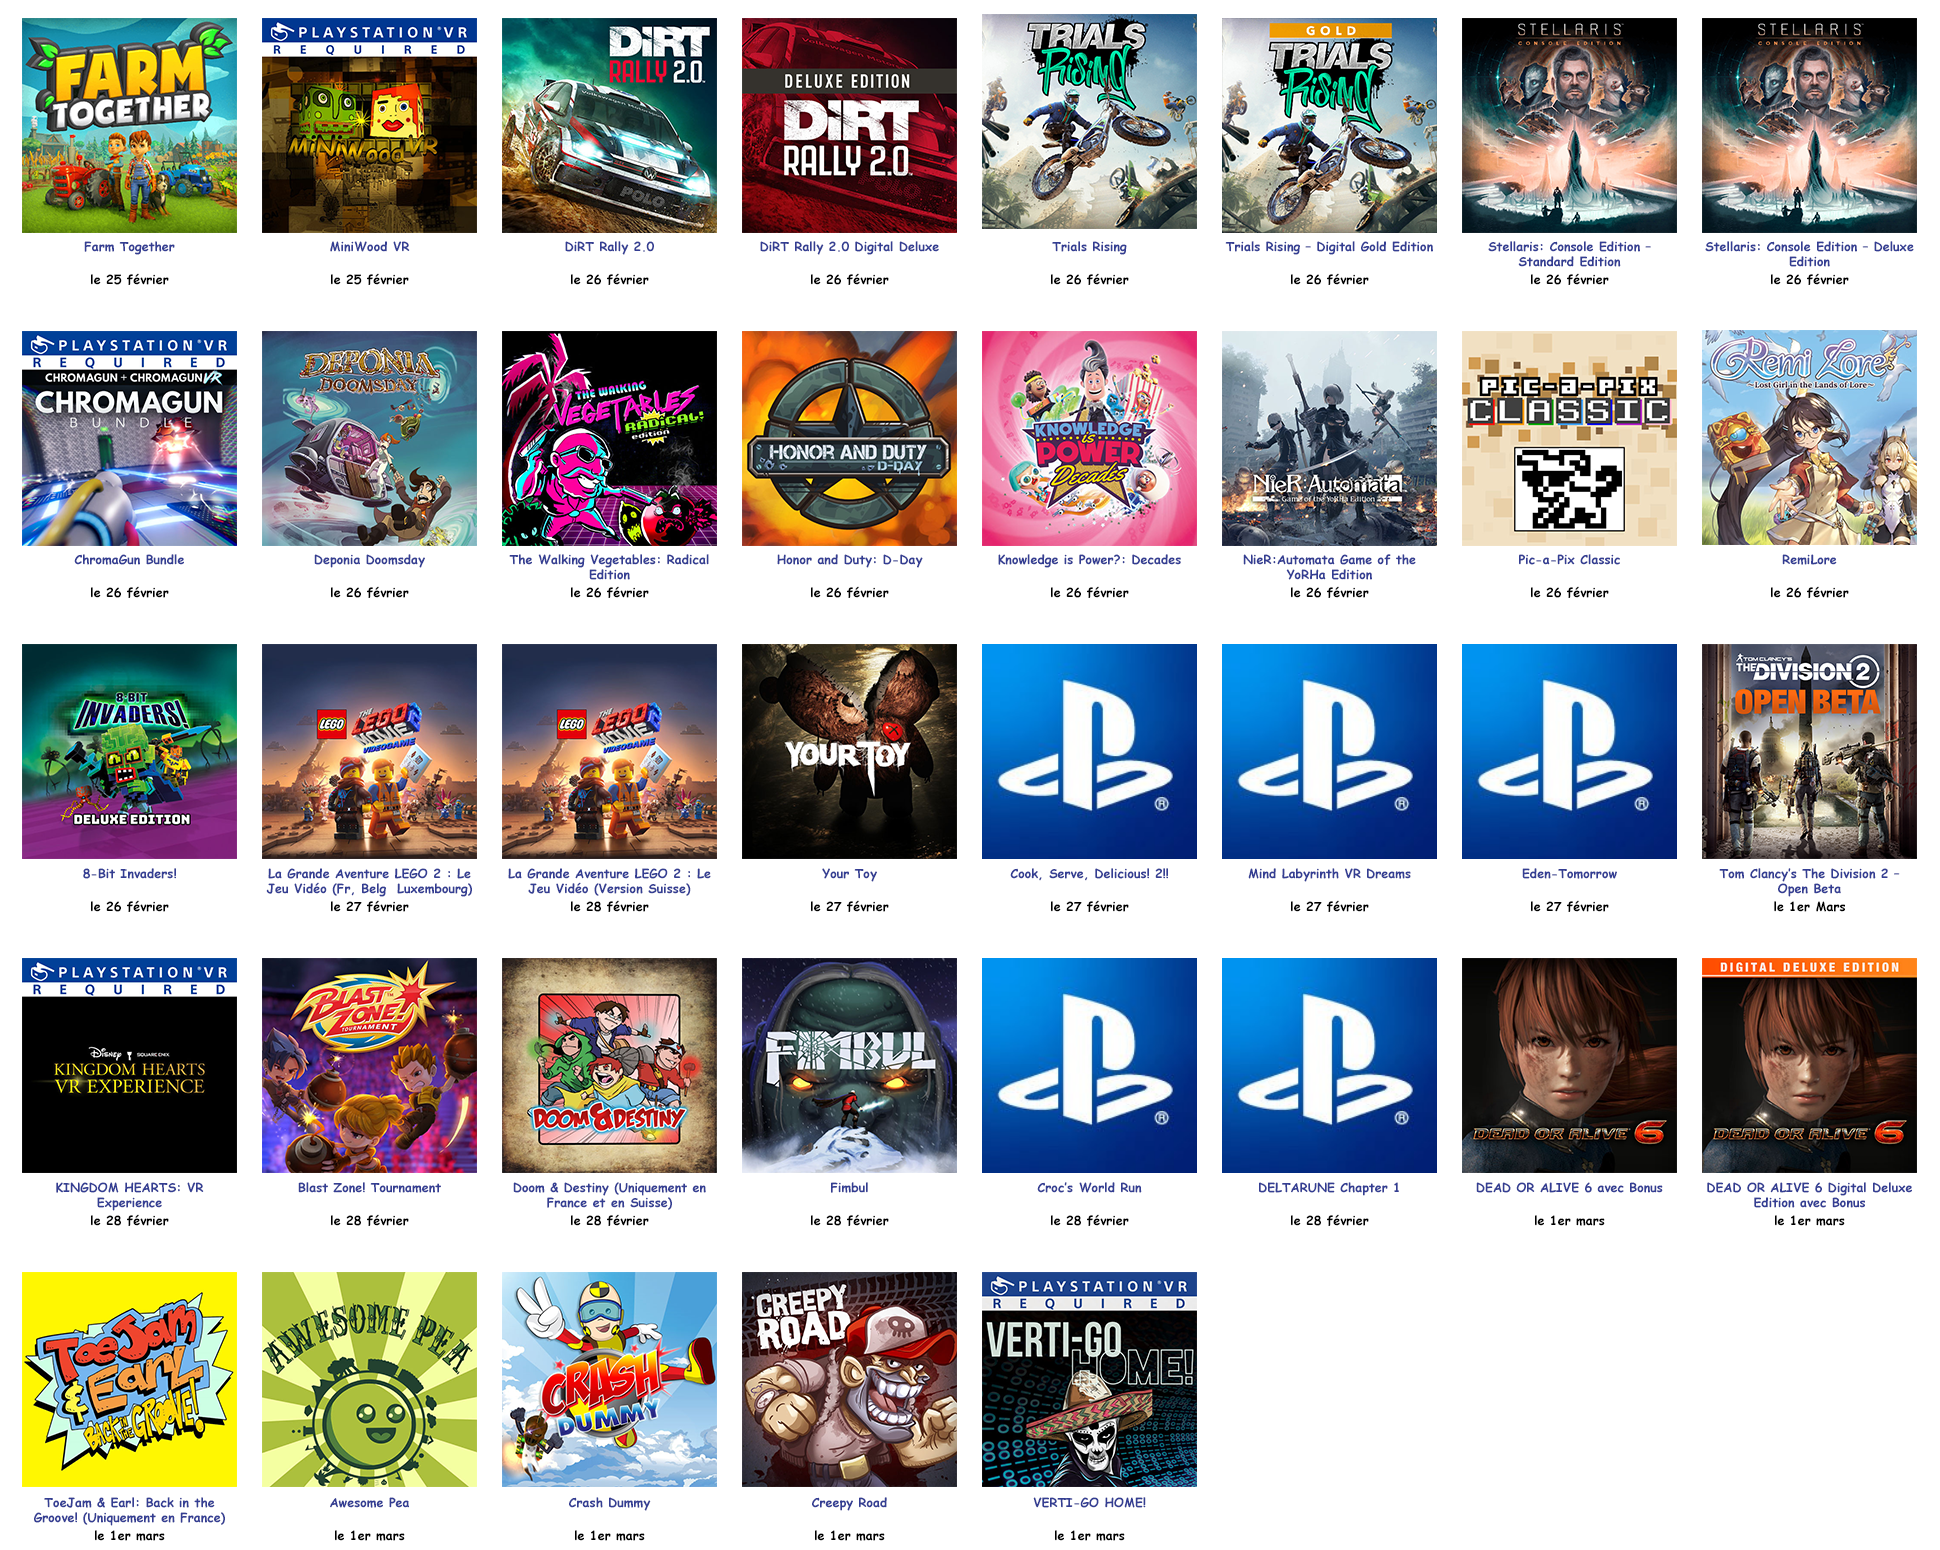
Task: Select the Deponia Doomsday cover image
Action: 369,438
